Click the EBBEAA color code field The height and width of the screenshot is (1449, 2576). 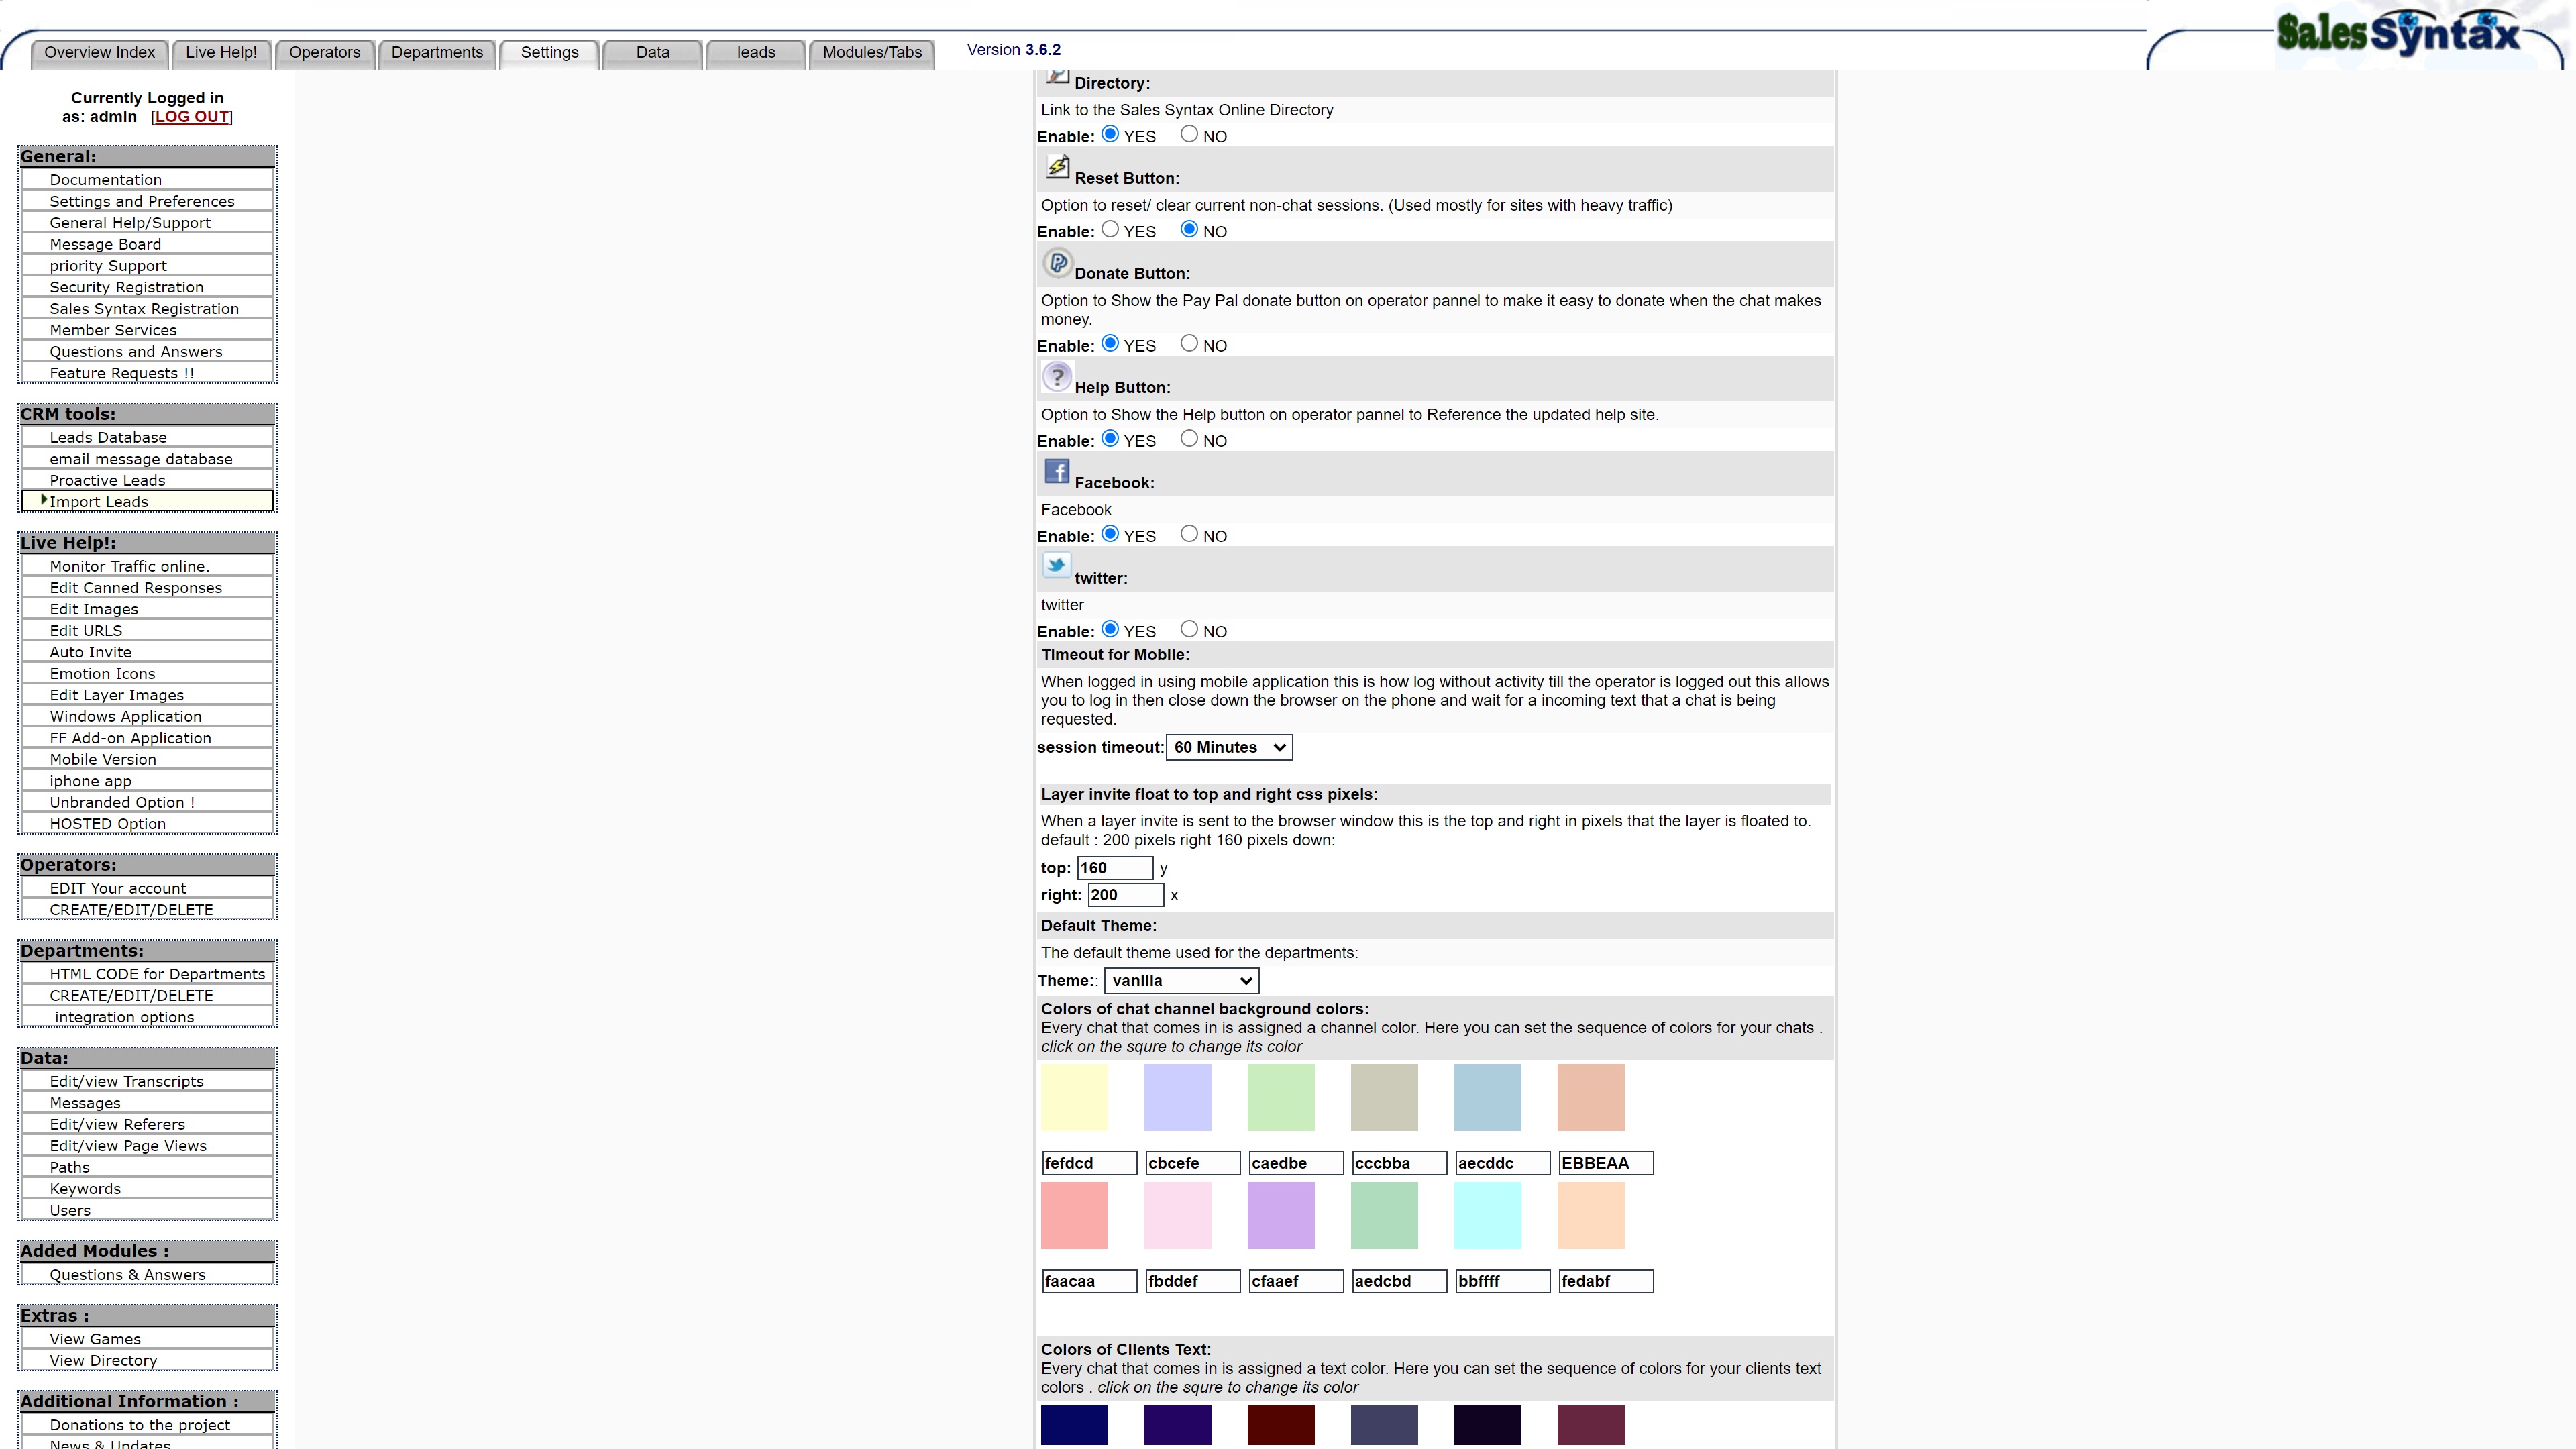(x=1605, y=1163)
